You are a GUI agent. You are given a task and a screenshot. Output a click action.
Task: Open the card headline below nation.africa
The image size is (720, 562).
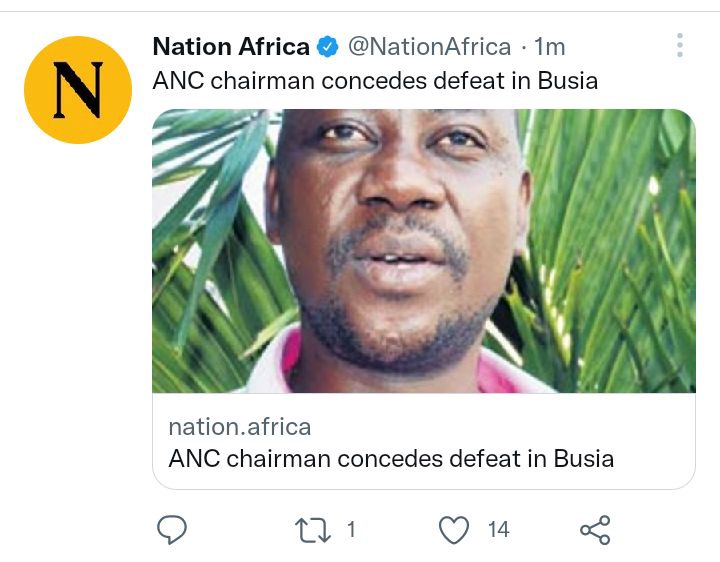391,459
